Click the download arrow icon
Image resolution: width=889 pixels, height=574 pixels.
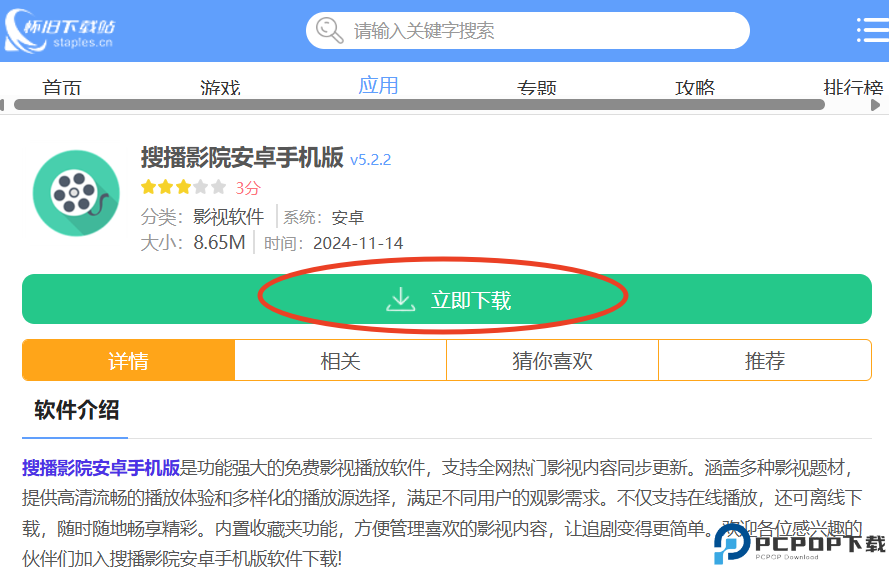[x=401, y=299]
